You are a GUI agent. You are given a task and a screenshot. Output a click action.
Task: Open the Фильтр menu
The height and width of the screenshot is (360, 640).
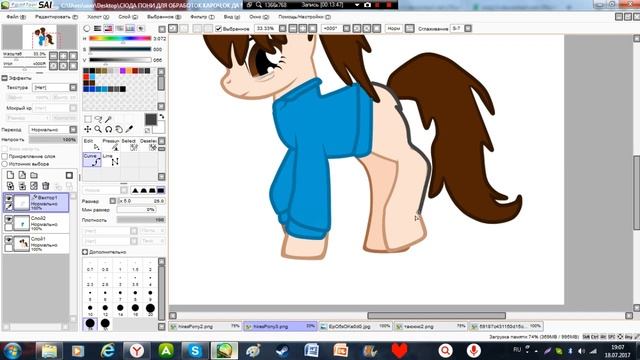click(x=202, y=17)
